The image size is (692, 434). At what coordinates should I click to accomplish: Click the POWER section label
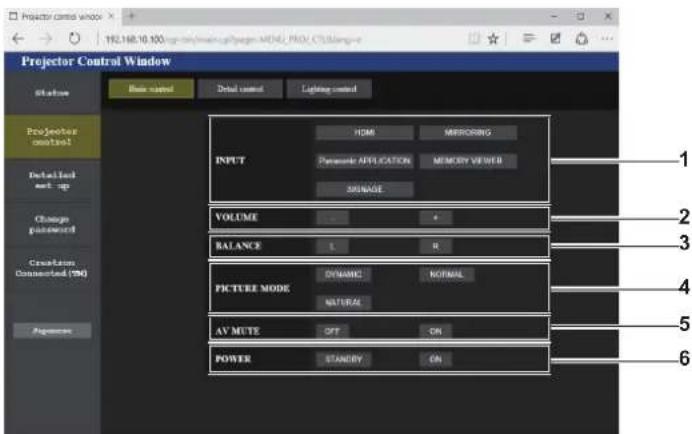click(233, 359)
